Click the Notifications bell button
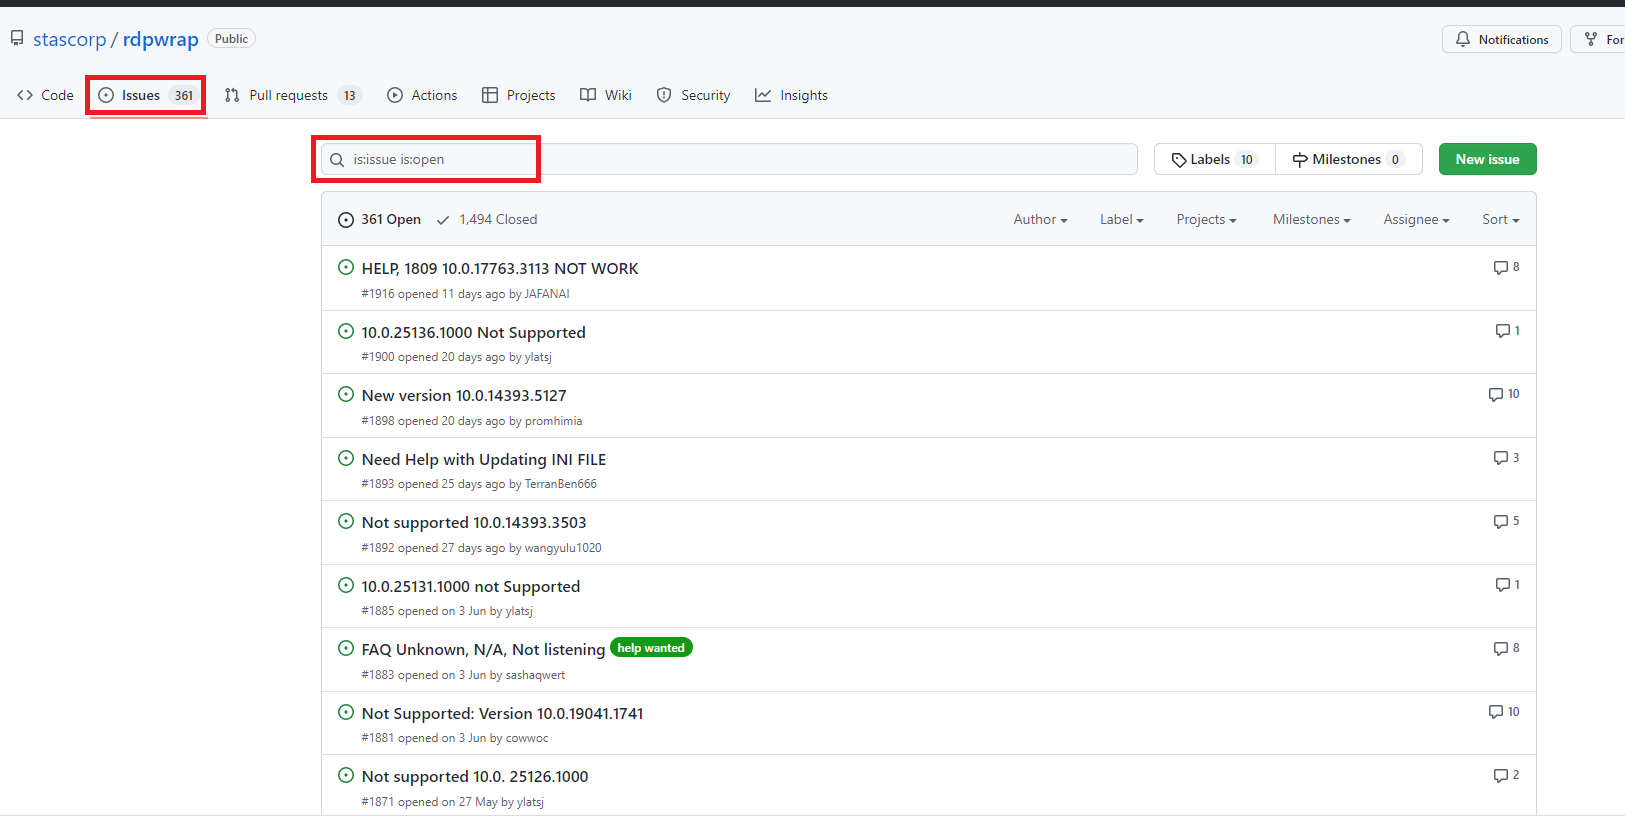Viewport: 1625px width, 817px height. tap(1501, 39)
